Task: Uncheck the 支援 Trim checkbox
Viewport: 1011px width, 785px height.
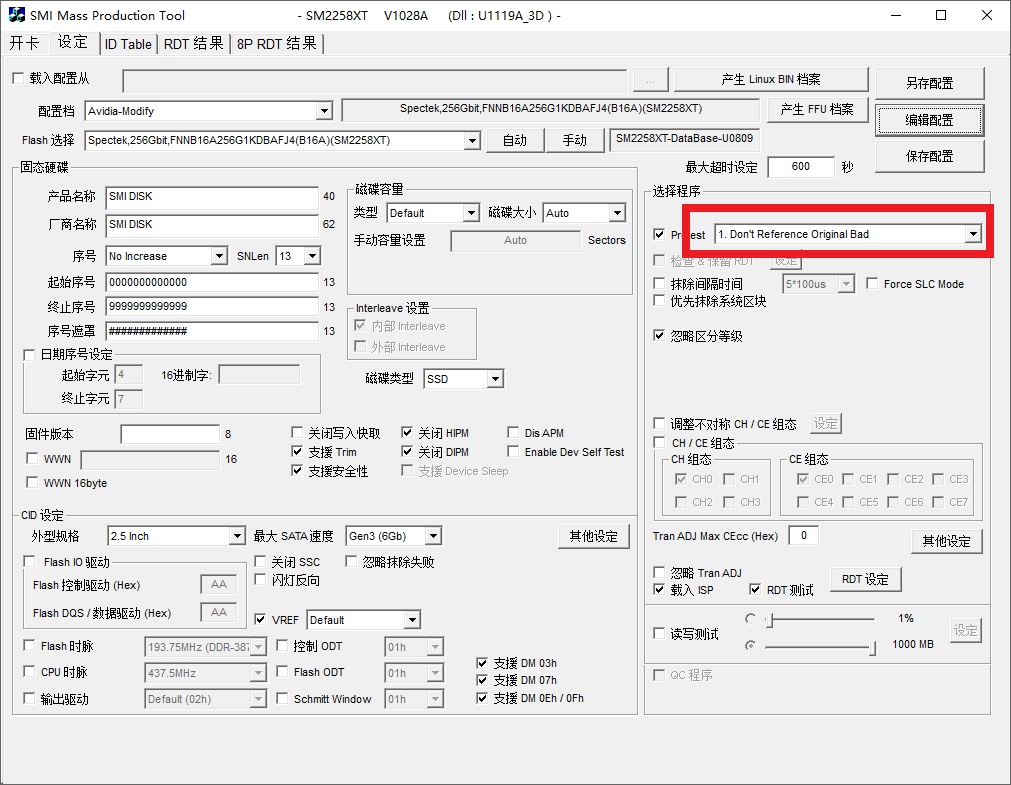Action: click(x=298, y=452)
